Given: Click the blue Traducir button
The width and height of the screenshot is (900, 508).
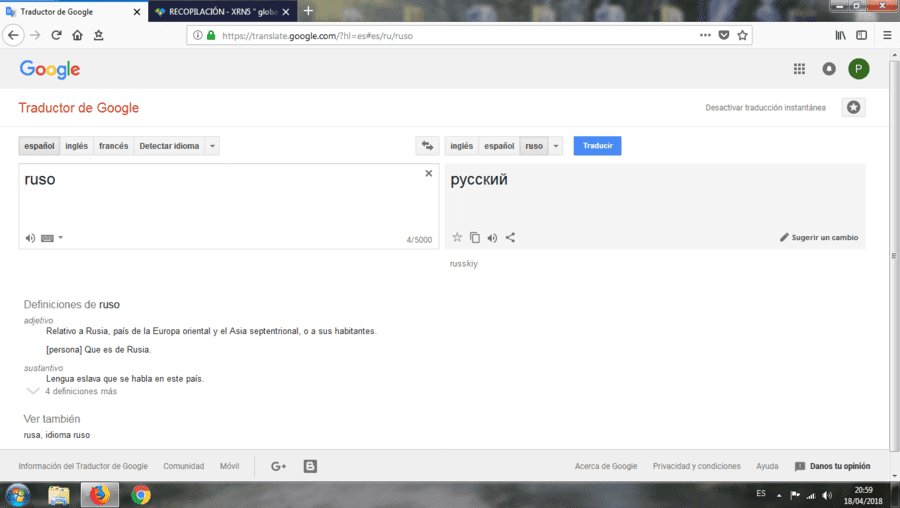Looking at the screenshot, I should click(598, 146).
